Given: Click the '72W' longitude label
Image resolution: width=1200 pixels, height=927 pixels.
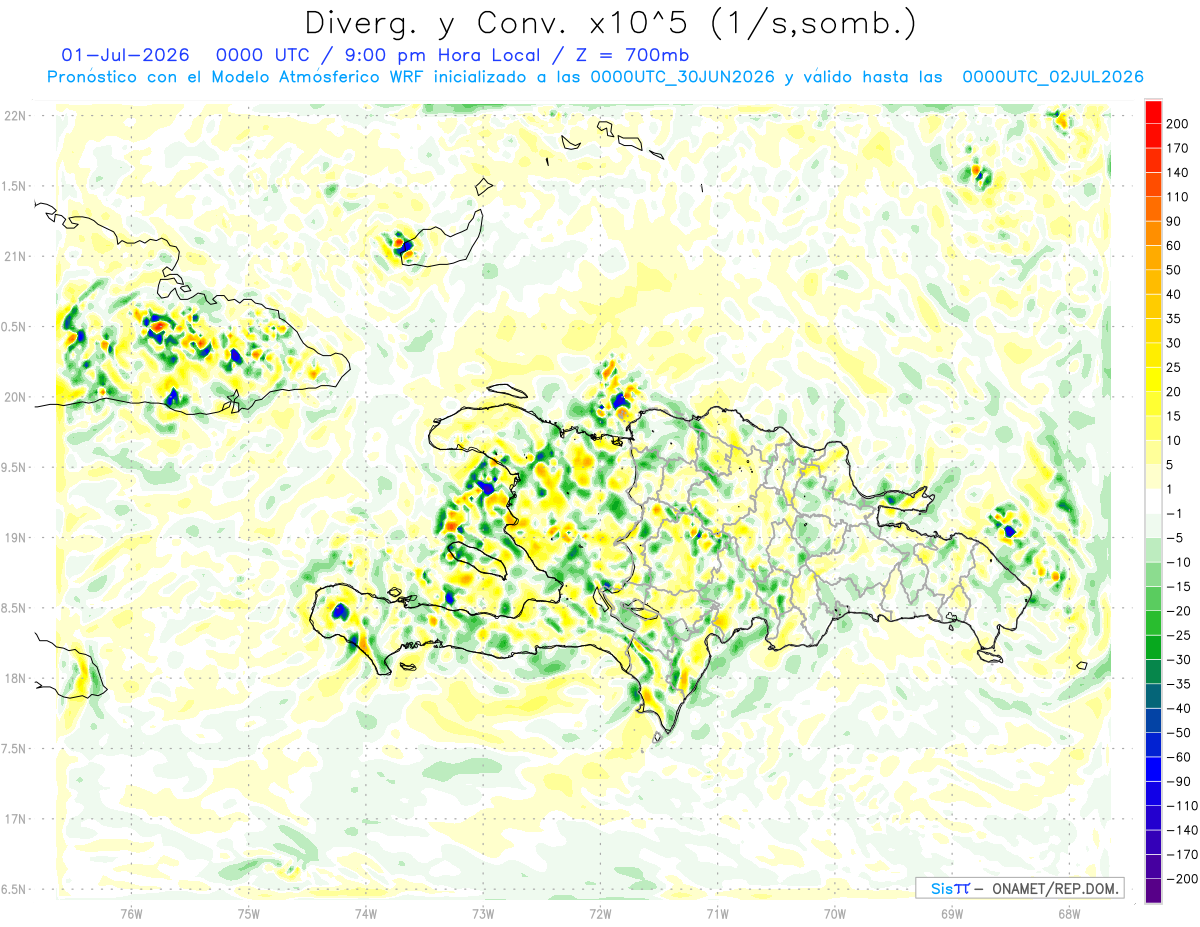Looking at the screenshot, I should coord(600,914).
